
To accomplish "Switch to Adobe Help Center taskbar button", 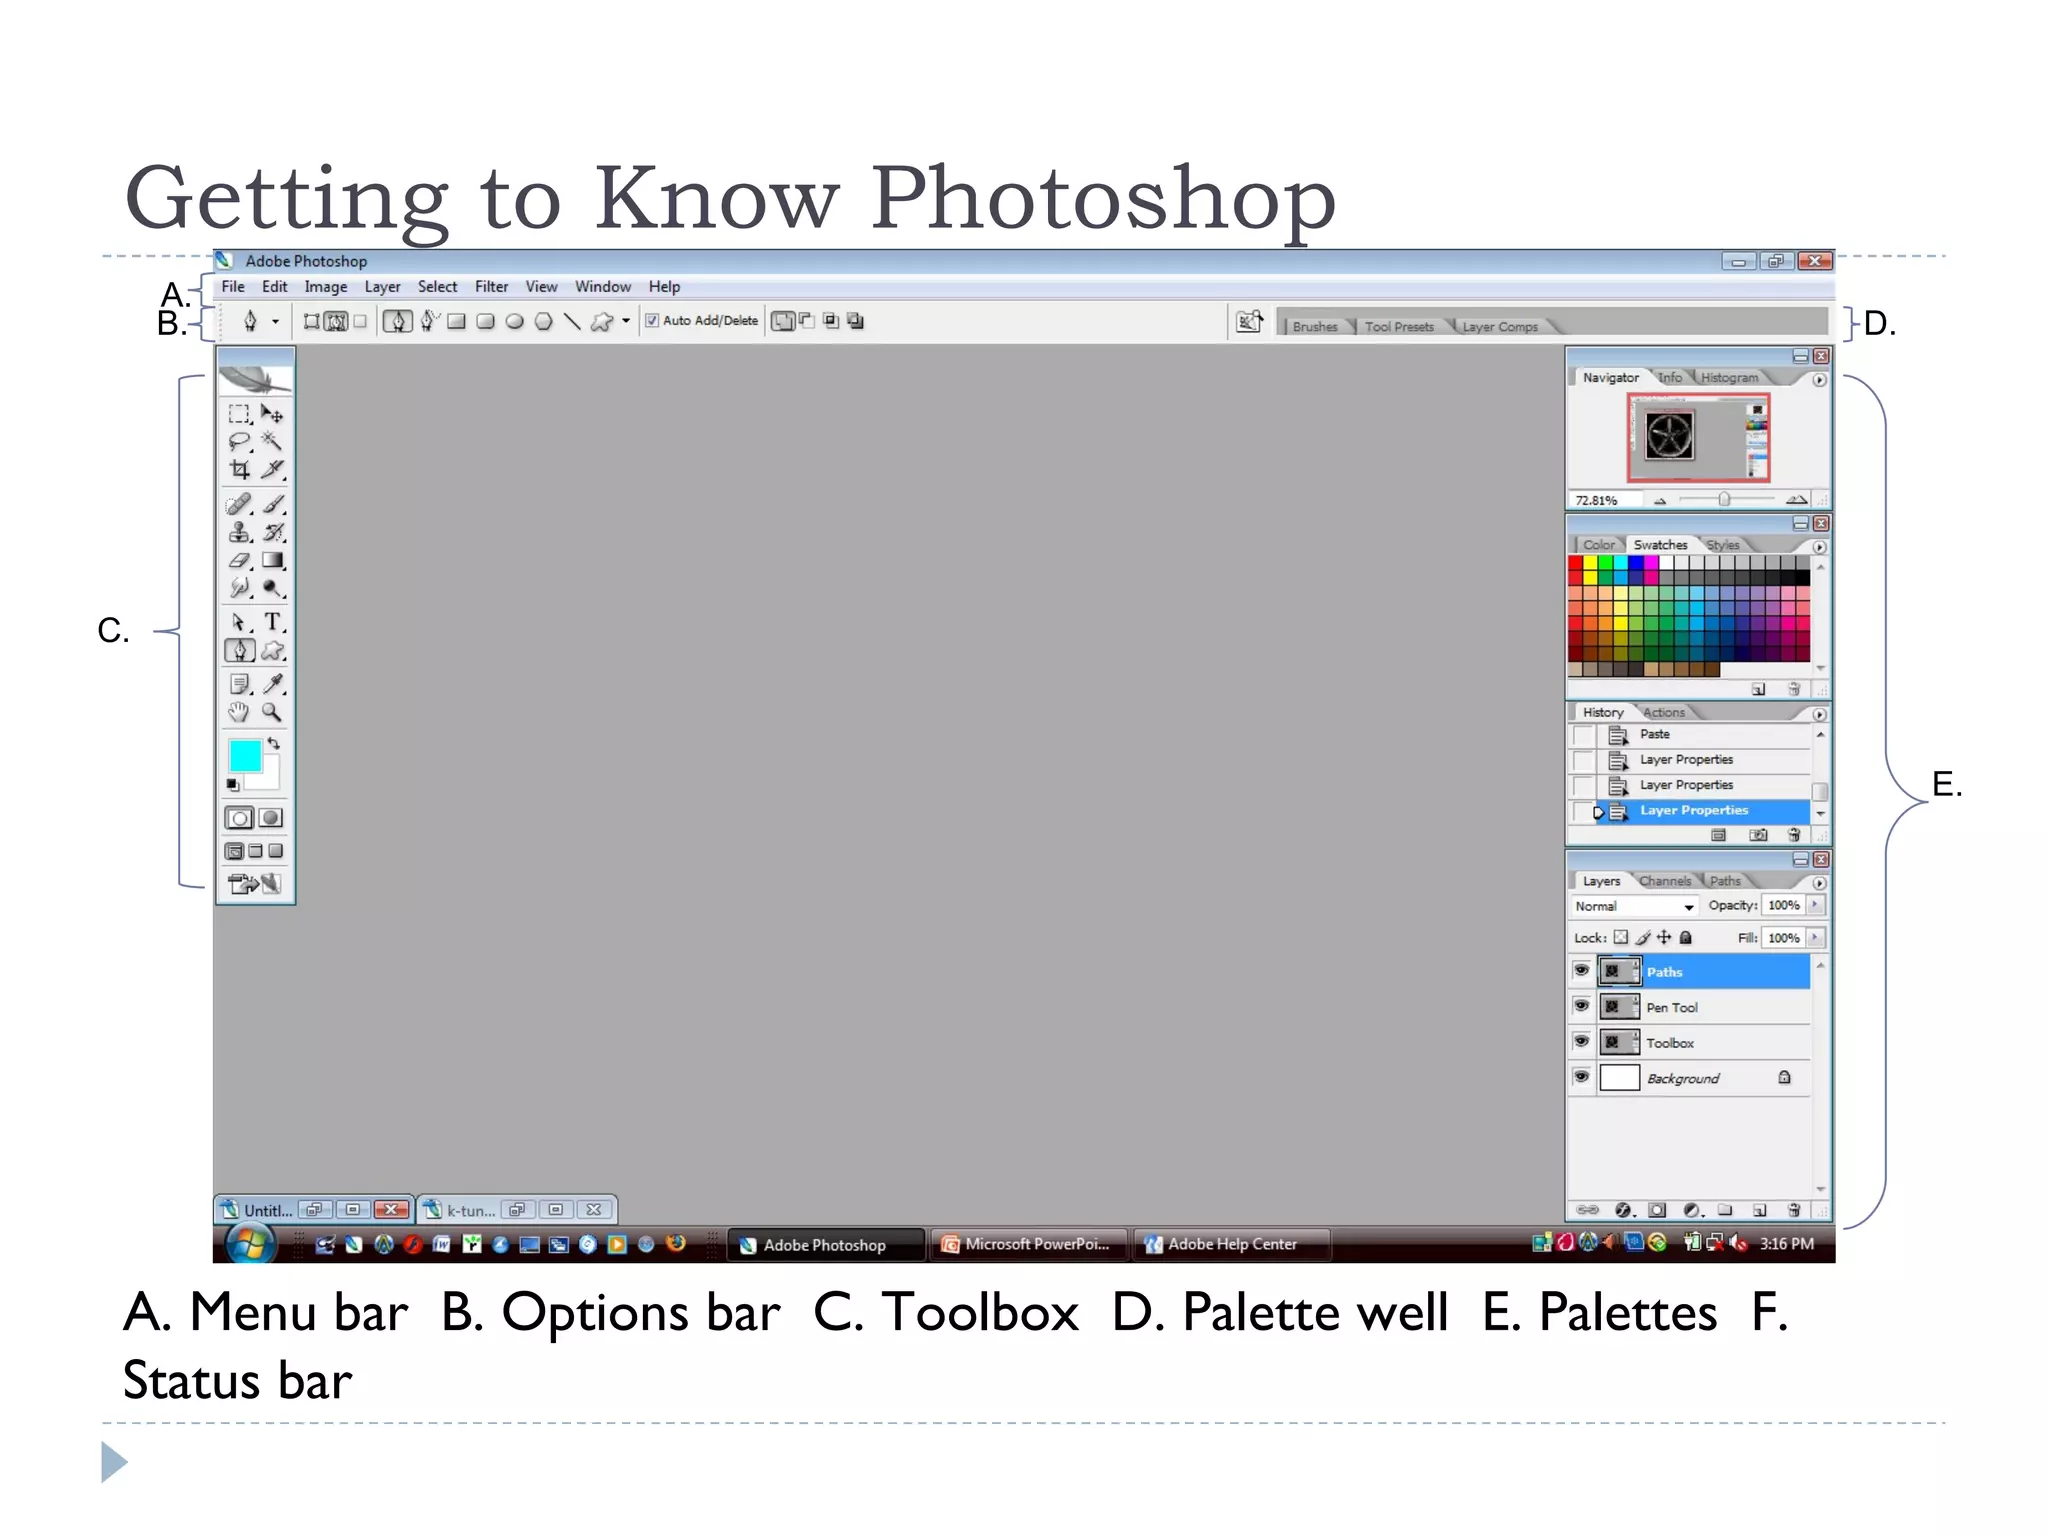I will [1232, 1244].
